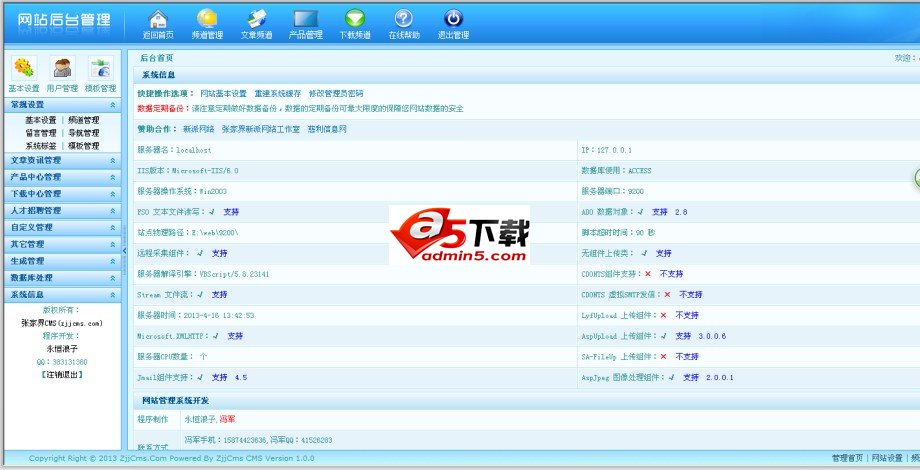Click the server time 2013-4-16 13:42:53
This screenshot has width=920, height=470.
coord(219,316)
